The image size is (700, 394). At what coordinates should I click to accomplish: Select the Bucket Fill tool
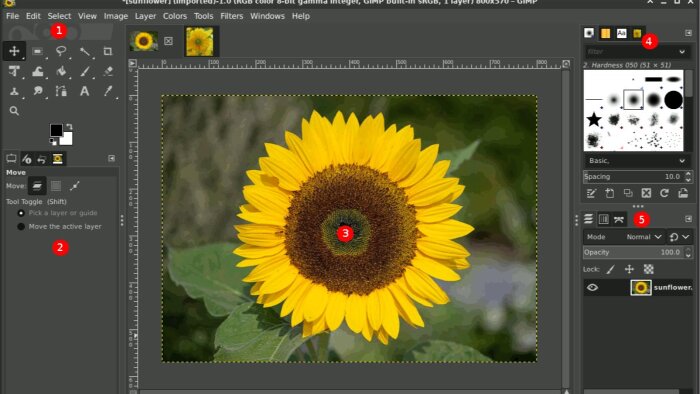[x=61, y=71]
